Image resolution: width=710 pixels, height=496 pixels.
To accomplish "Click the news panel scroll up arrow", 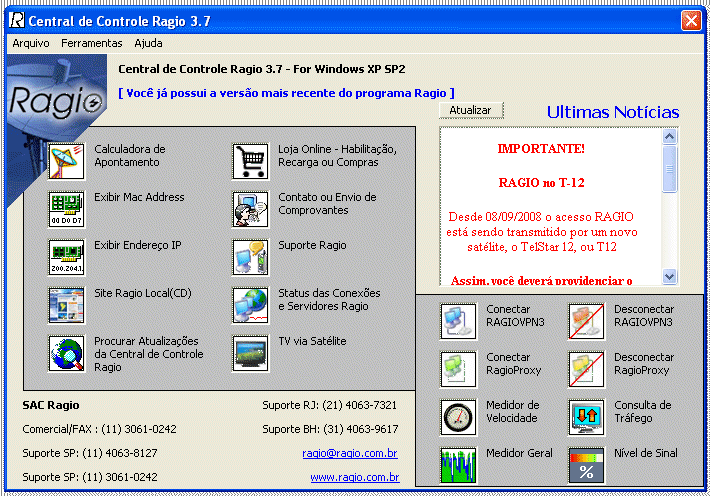I will (x=669, y=136).
